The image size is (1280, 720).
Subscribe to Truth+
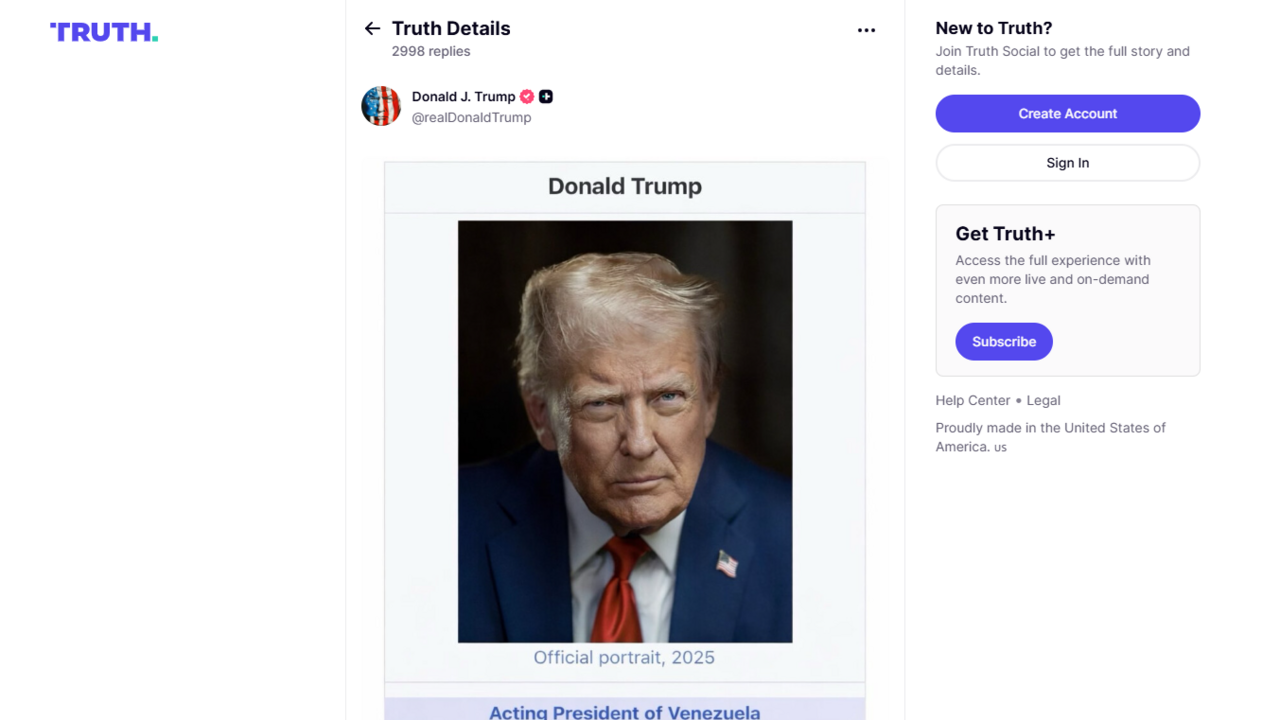point(1003,341)
